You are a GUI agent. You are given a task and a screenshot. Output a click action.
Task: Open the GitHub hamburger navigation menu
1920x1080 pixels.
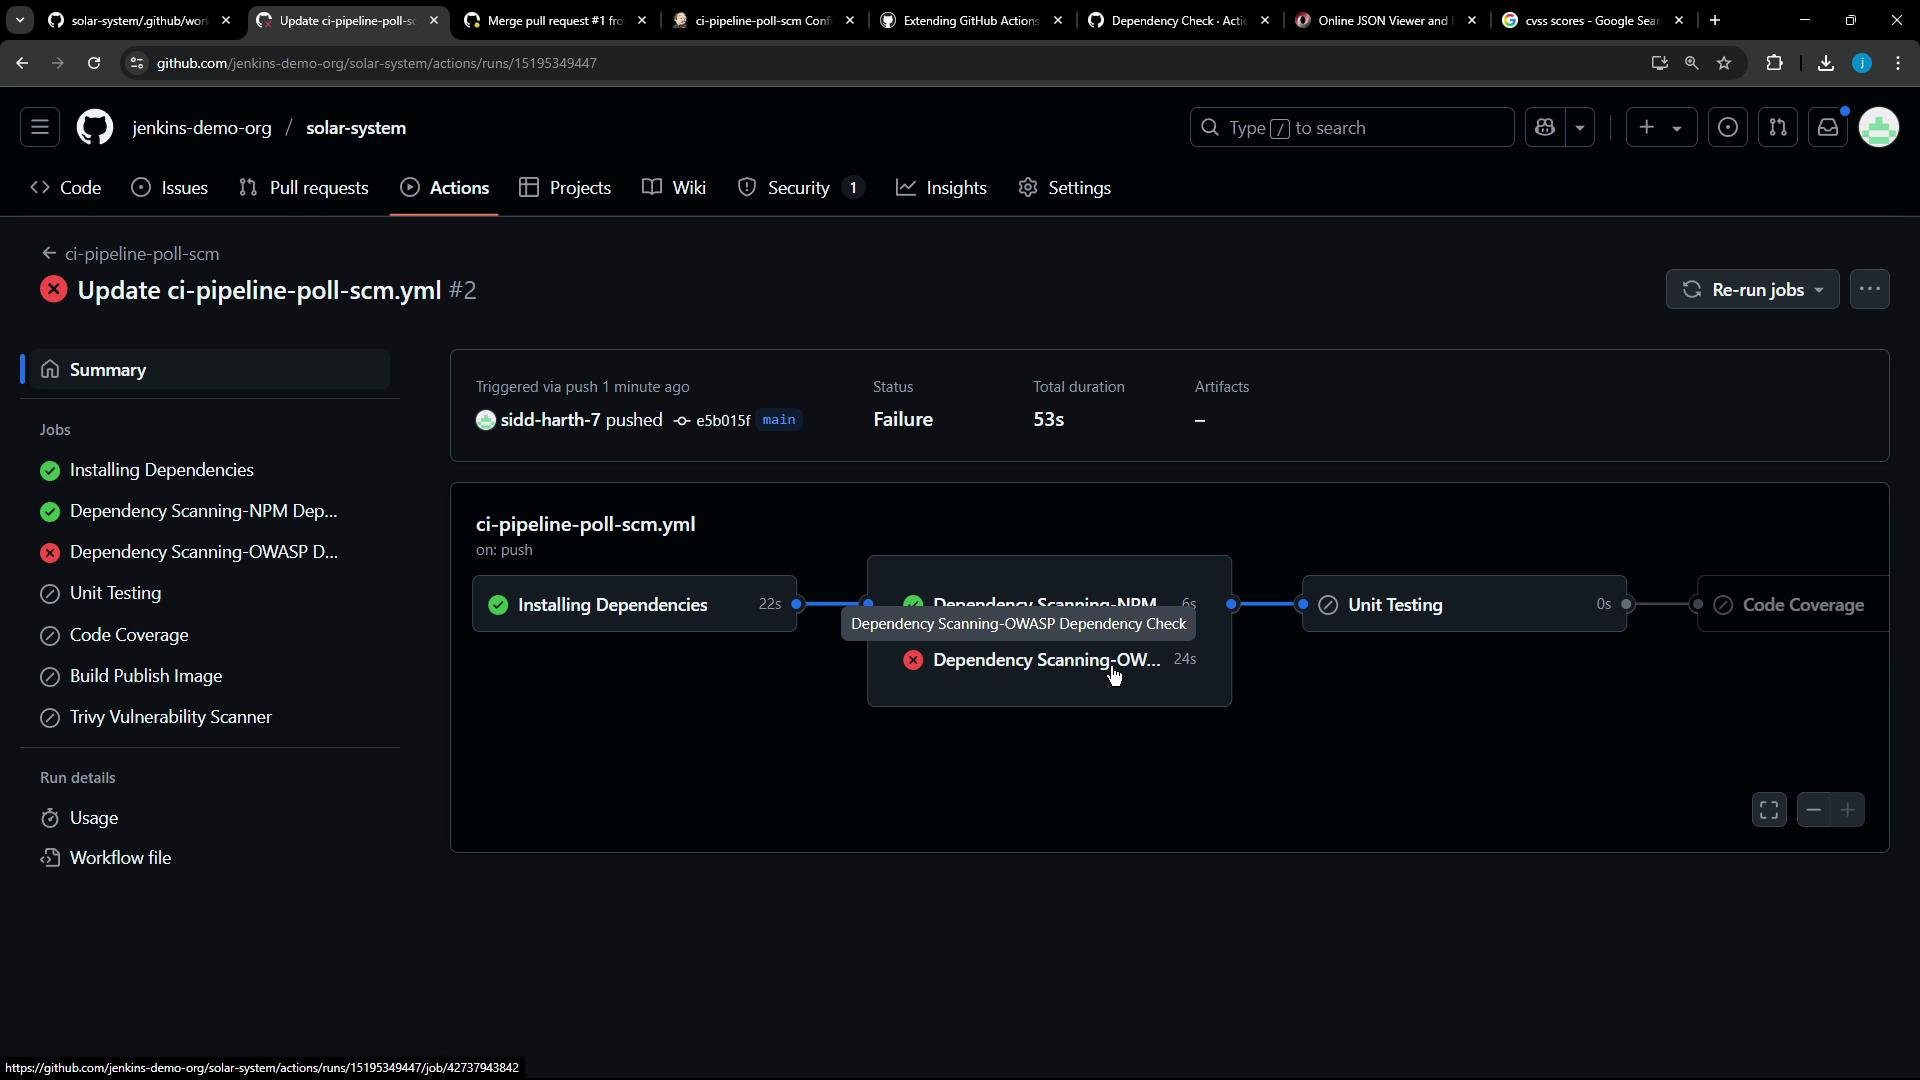40,128
